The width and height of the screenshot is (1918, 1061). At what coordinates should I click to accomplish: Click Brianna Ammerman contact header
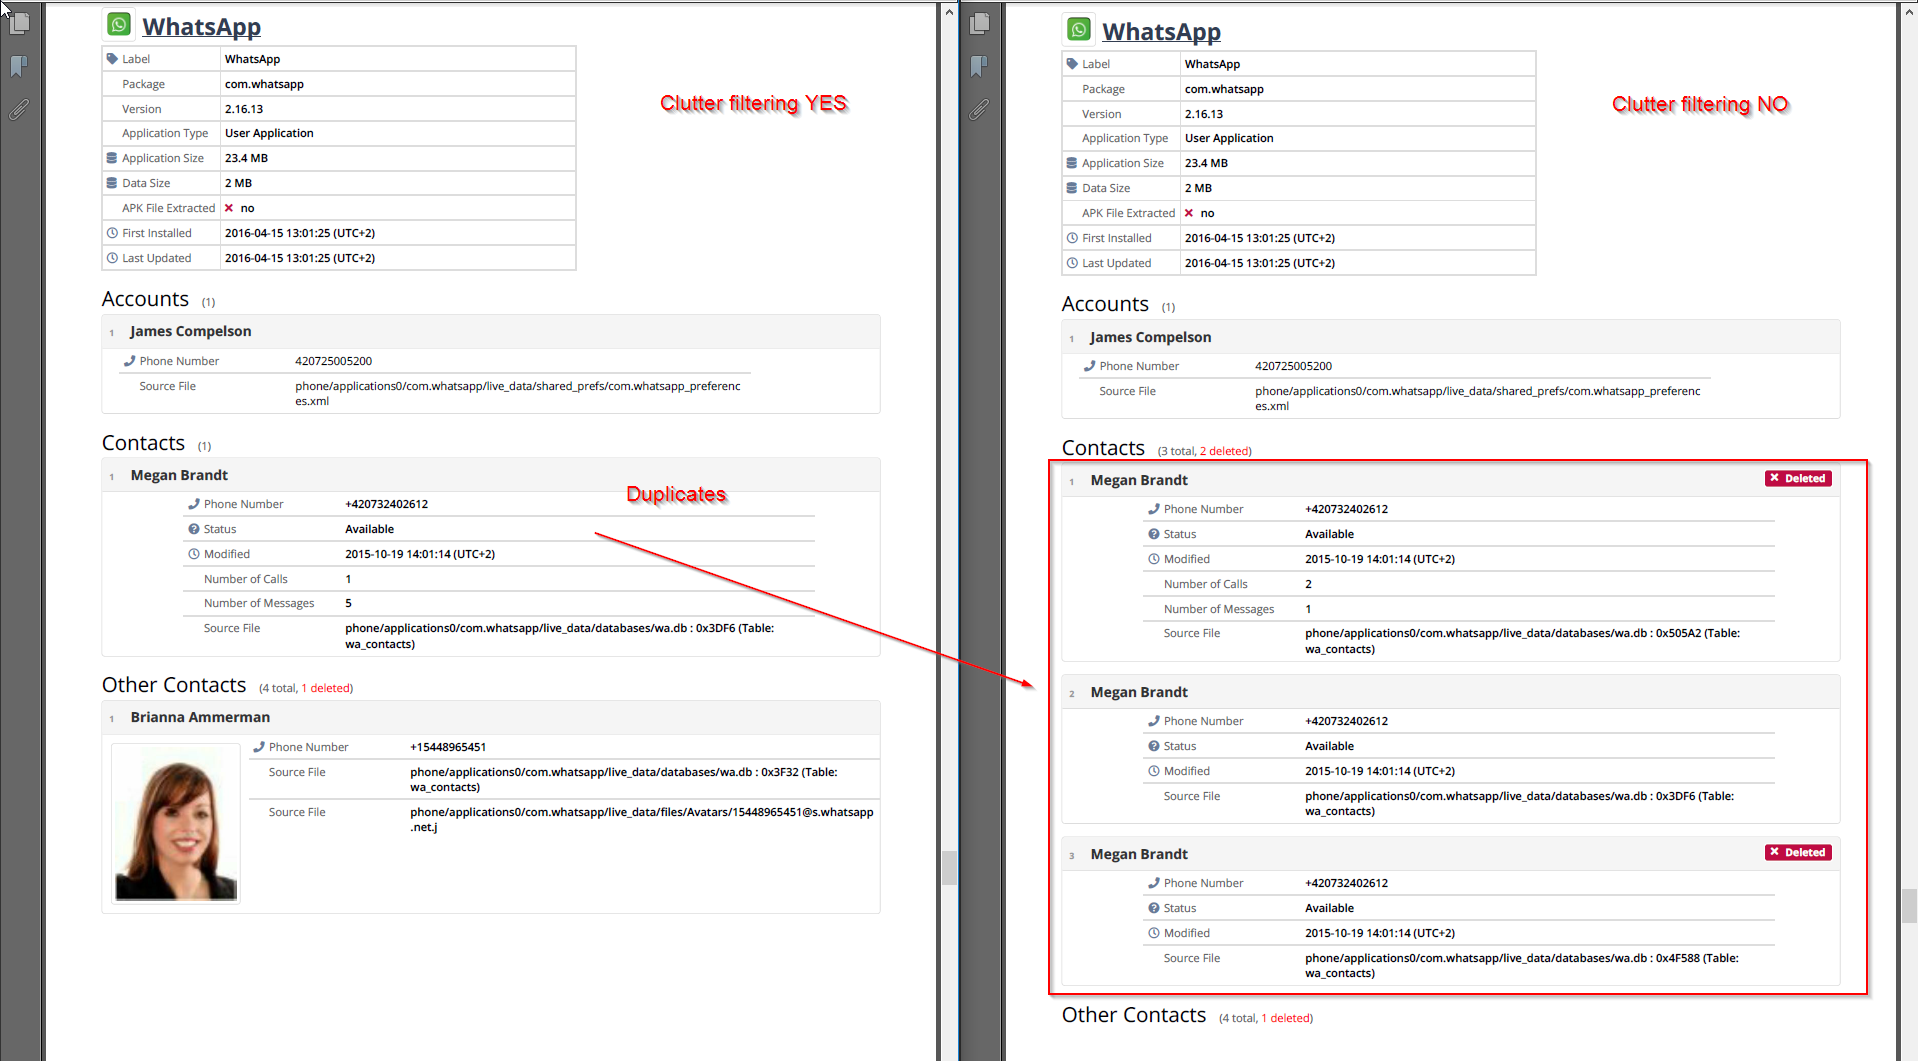[x=200, y=718]
